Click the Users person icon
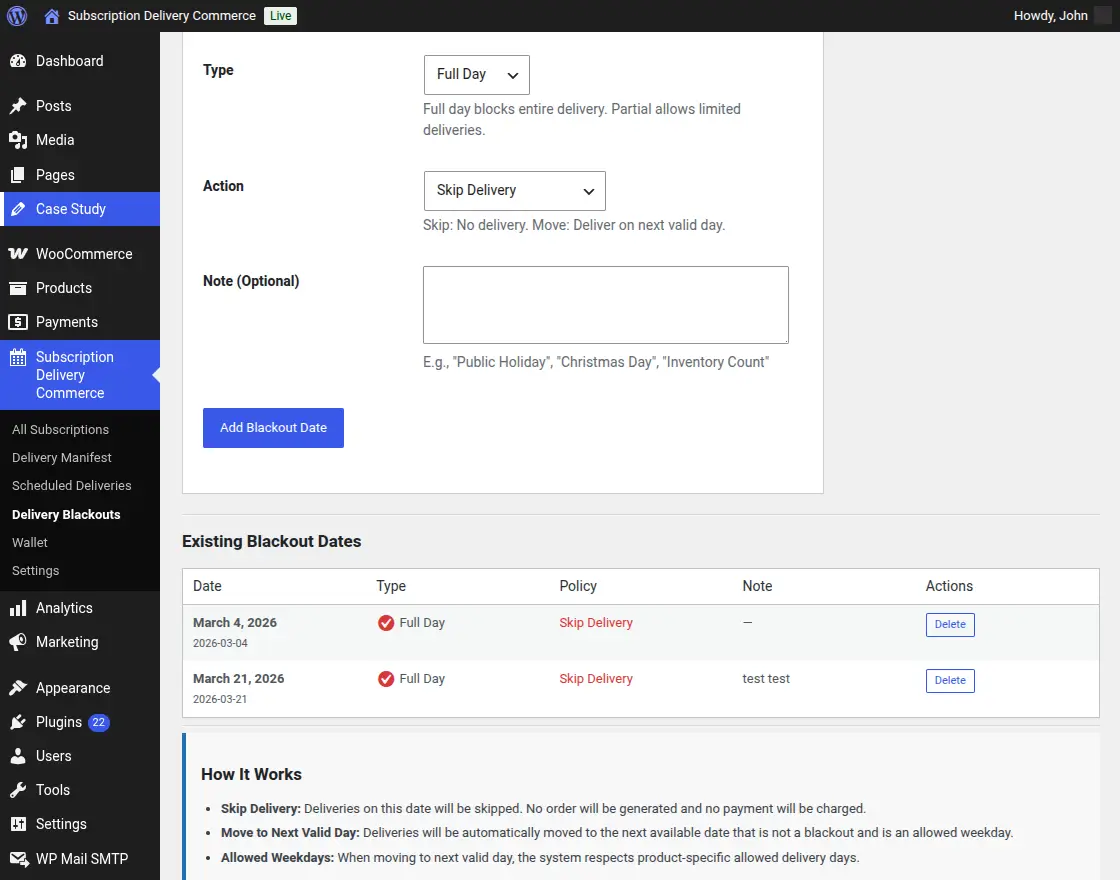Screen dimensions: 1120x880 18,756
